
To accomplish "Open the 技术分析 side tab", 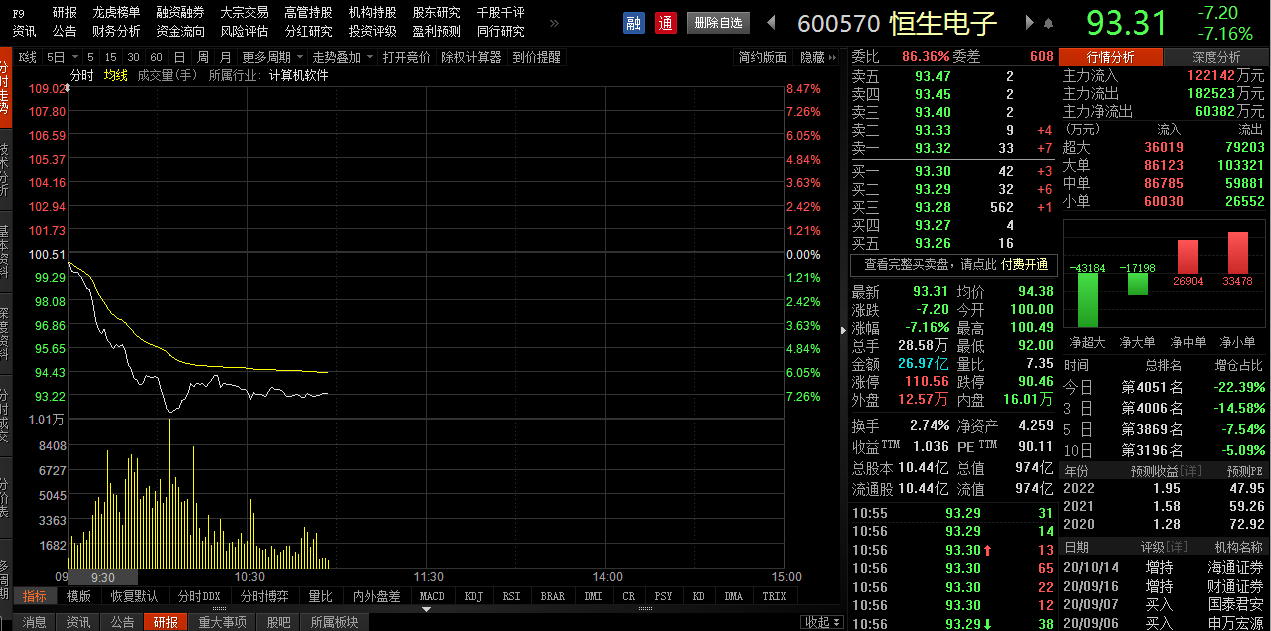I will coord(6,168).
